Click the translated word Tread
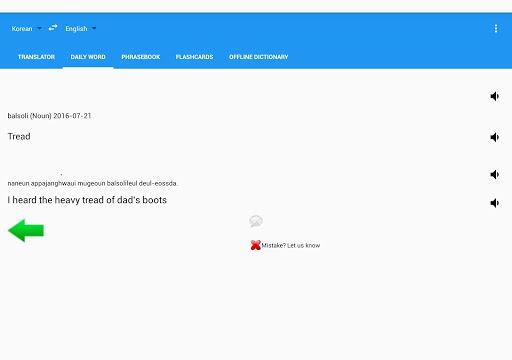 click(19, 137)
